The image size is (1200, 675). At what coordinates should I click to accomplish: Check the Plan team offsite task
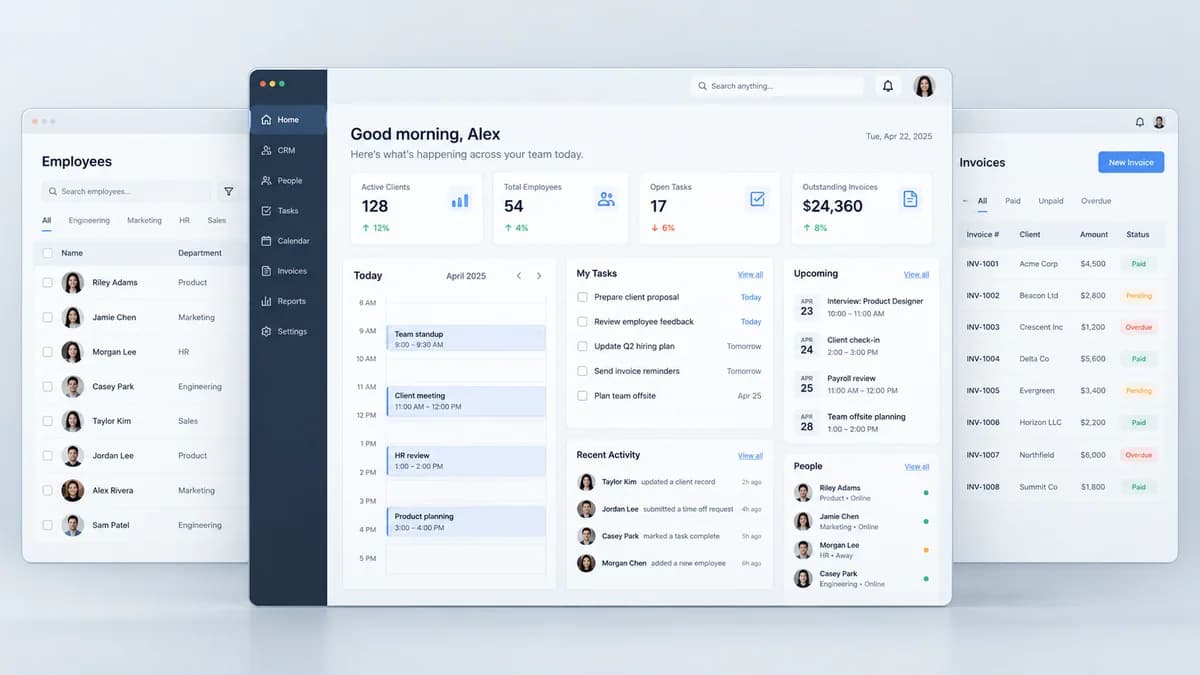point(582,396)
